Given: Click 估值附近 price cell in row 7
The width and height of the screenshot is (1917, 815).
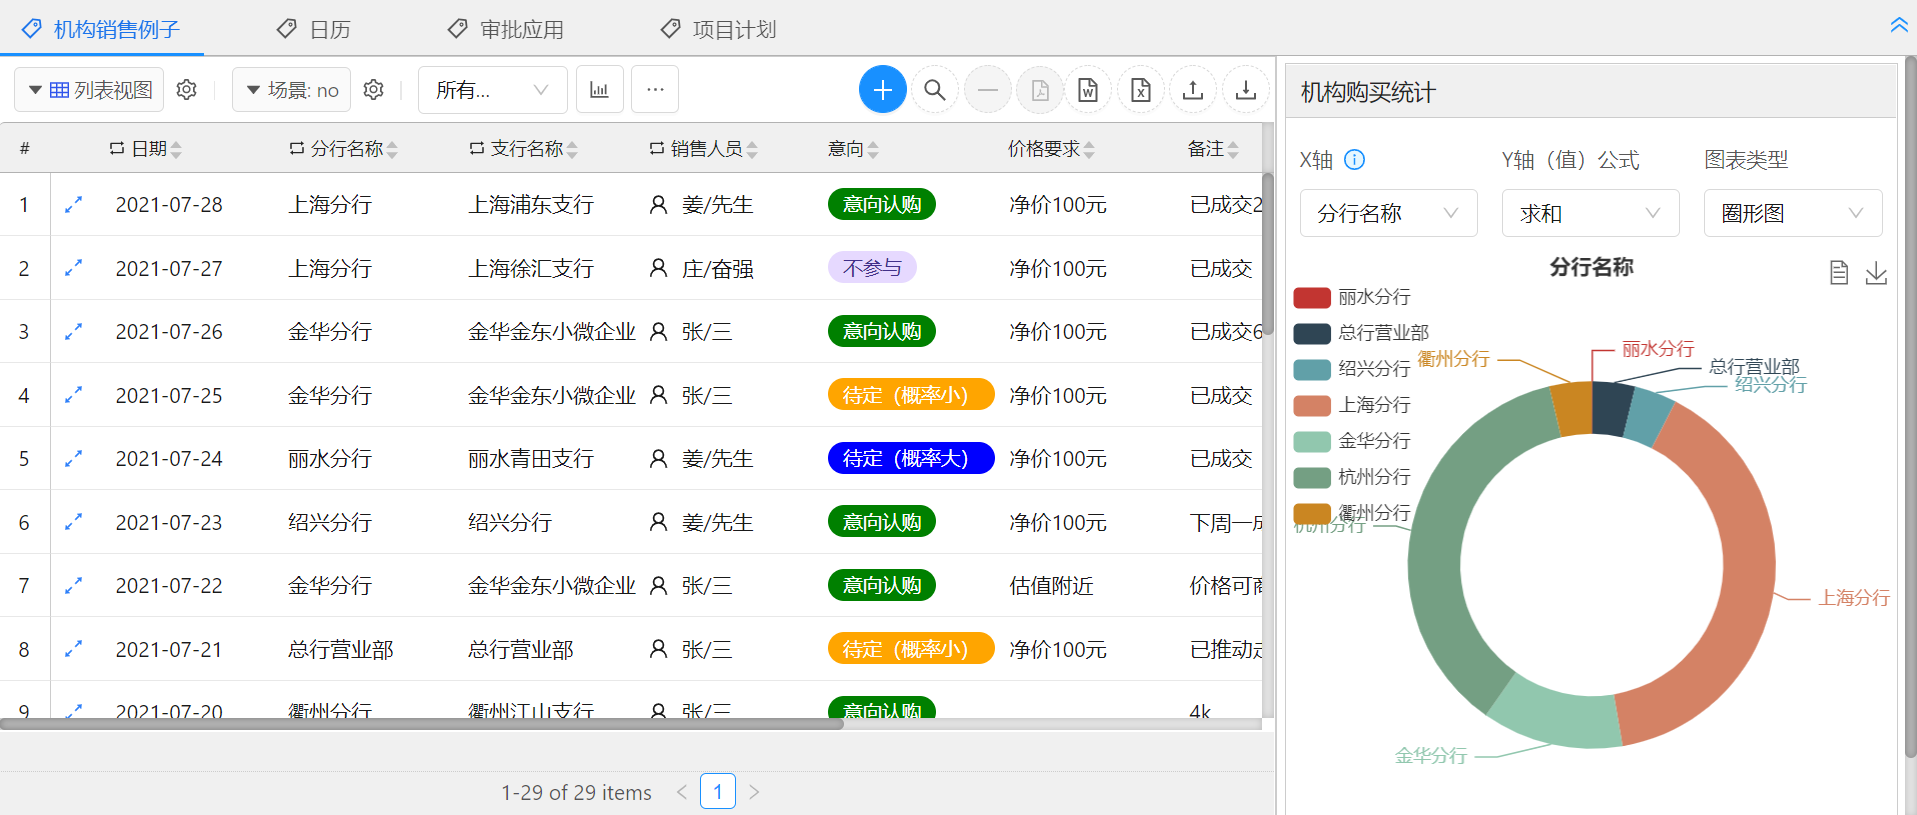Looking at the screenshot, I should (x=1051, y=585).
